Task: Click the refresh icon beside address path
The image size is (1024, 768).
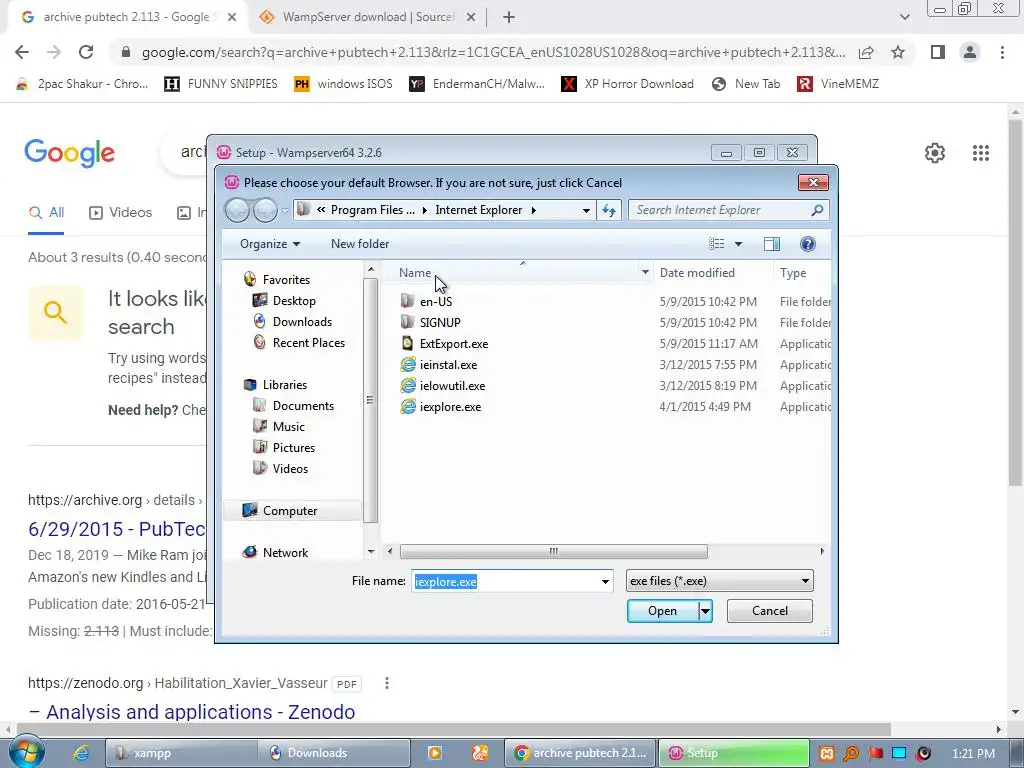Action: click(609, 210)
